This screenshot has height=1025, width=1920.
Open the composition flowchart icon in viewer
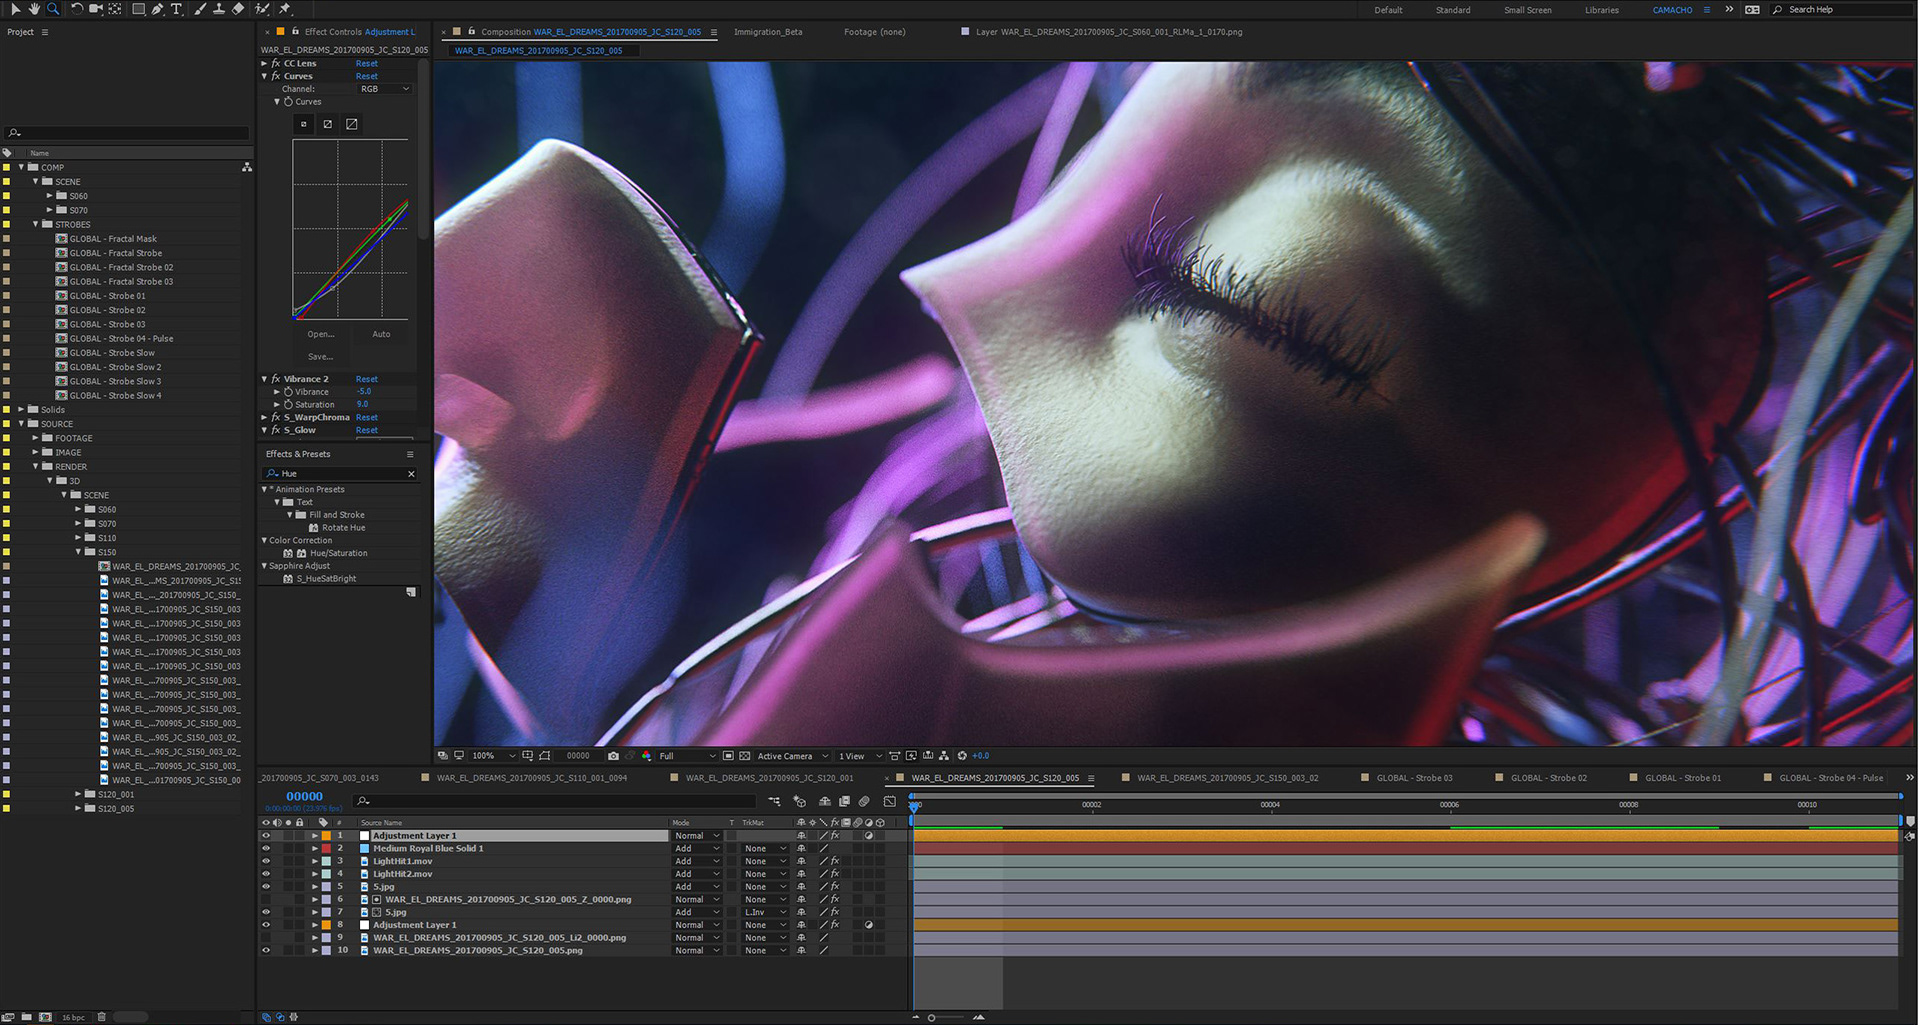click(944, 756)
